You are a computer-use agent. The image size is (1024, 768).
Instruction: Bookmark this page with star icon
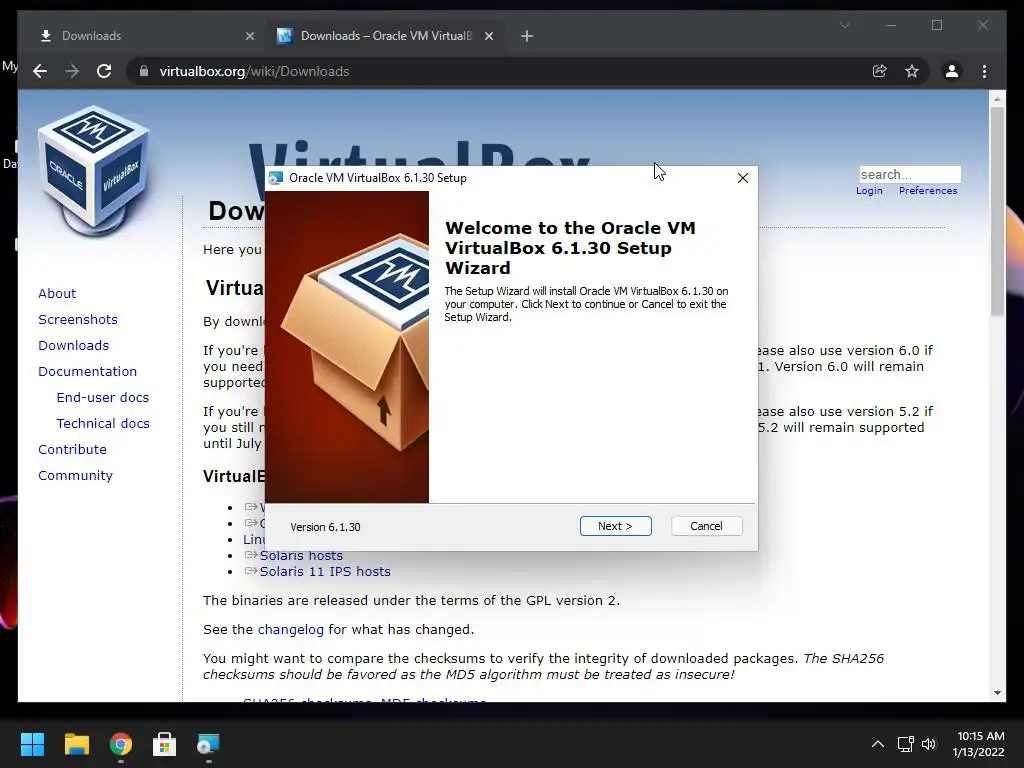[x=912, y=71]
